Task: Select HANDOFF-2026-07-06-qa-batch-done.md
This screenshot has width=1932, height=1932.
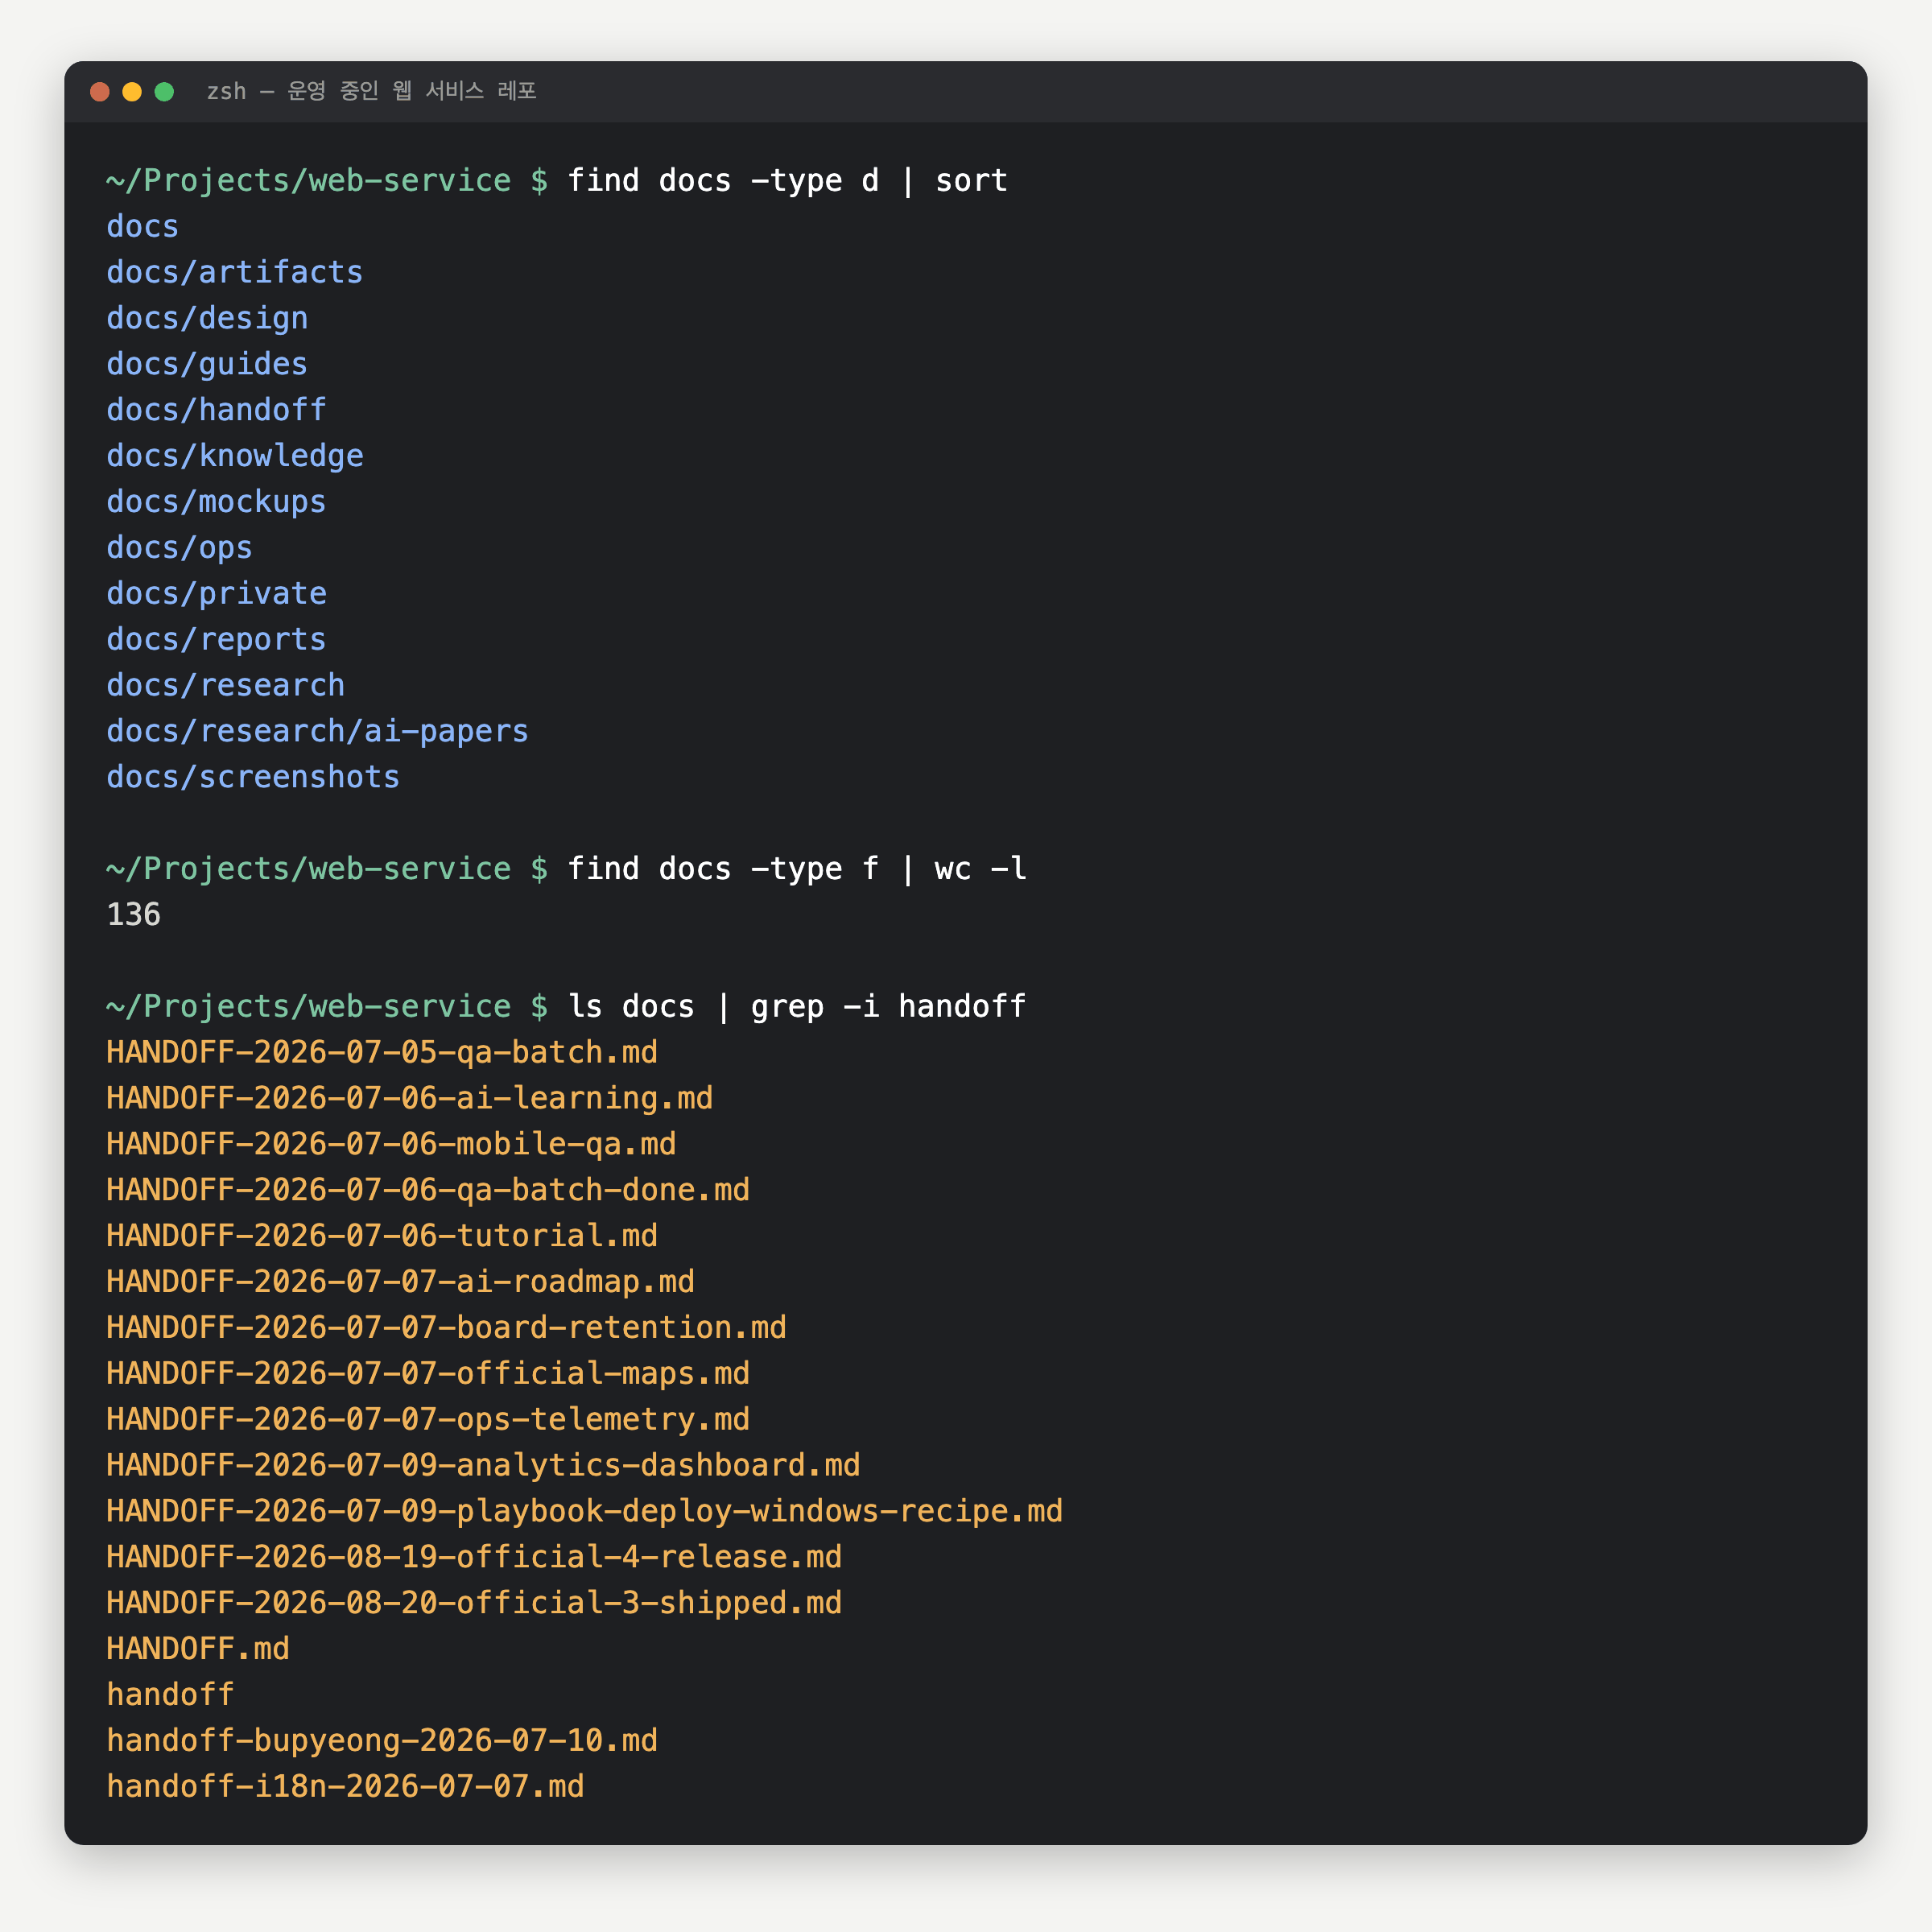Action: 428,1190
